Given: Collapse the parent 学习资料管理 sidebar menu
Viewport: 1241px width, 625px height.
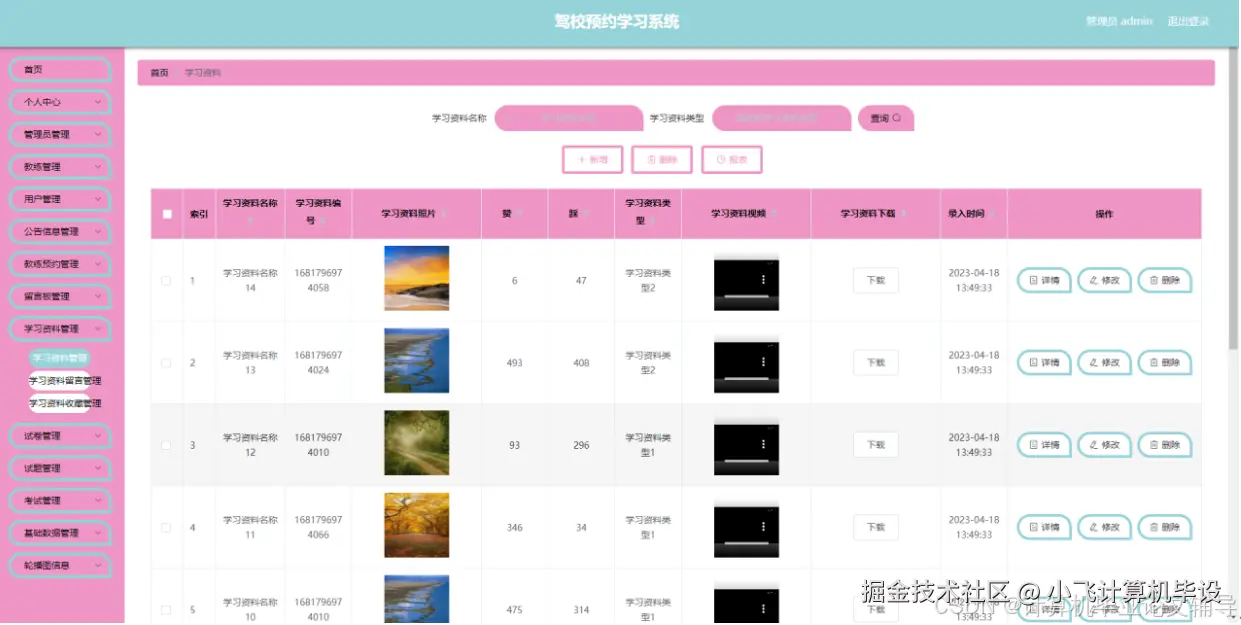Looking at the screenshot, I should [60, 329].
